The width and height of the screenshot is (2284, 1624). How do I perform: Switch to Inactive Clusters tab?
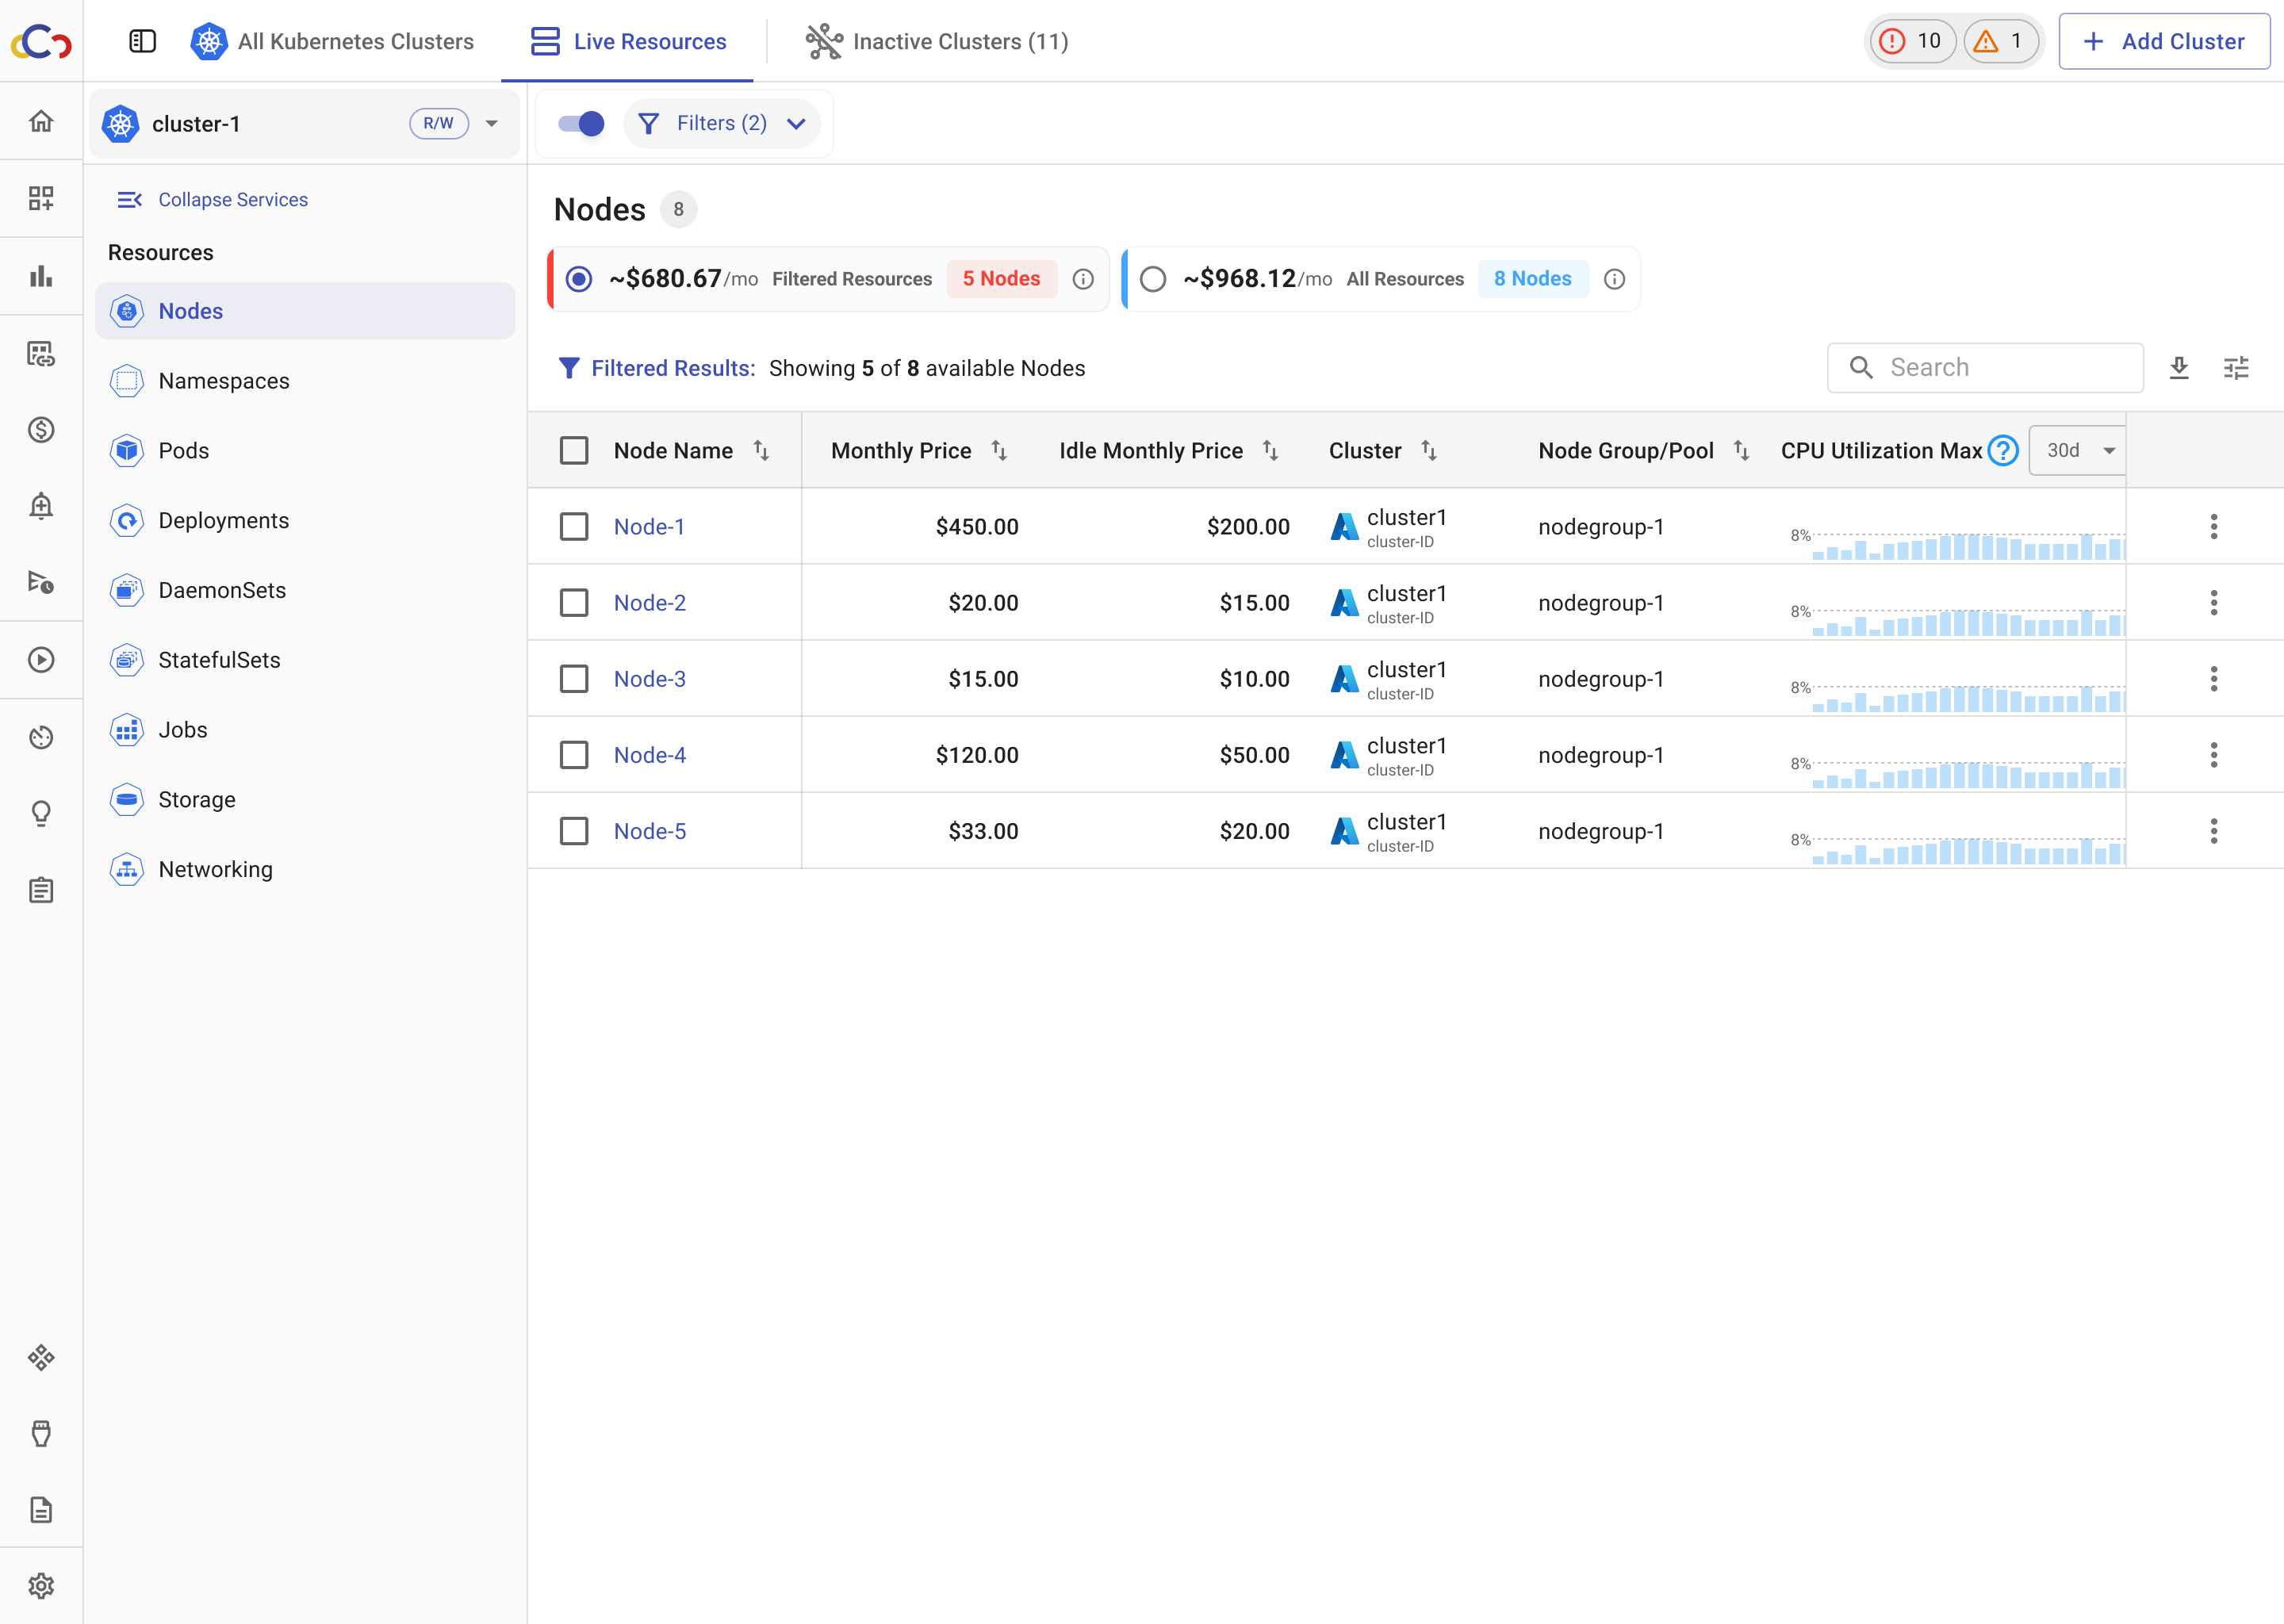pos(937,41)
